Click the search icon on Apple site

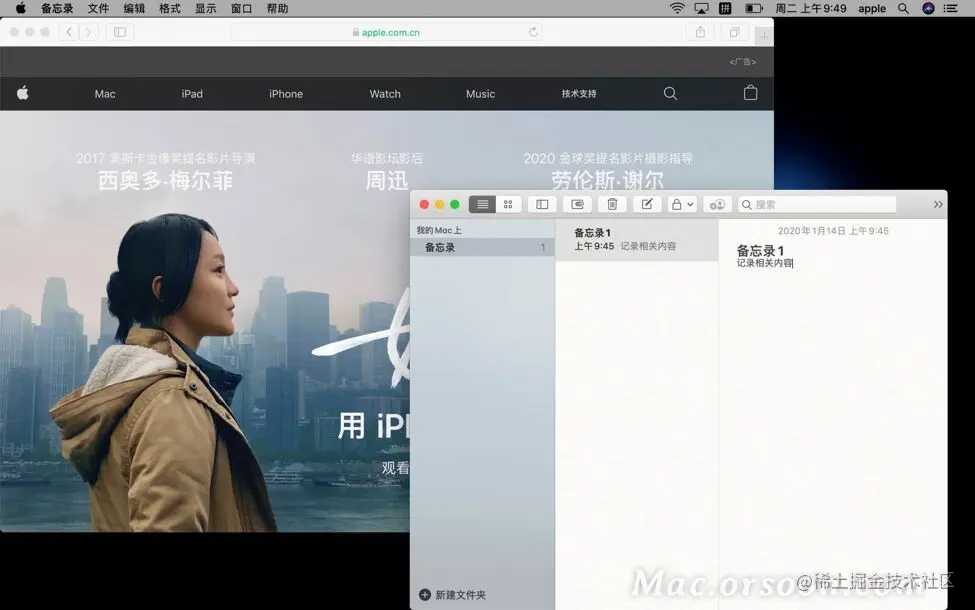pyautogui.click(x=670, y=93)
